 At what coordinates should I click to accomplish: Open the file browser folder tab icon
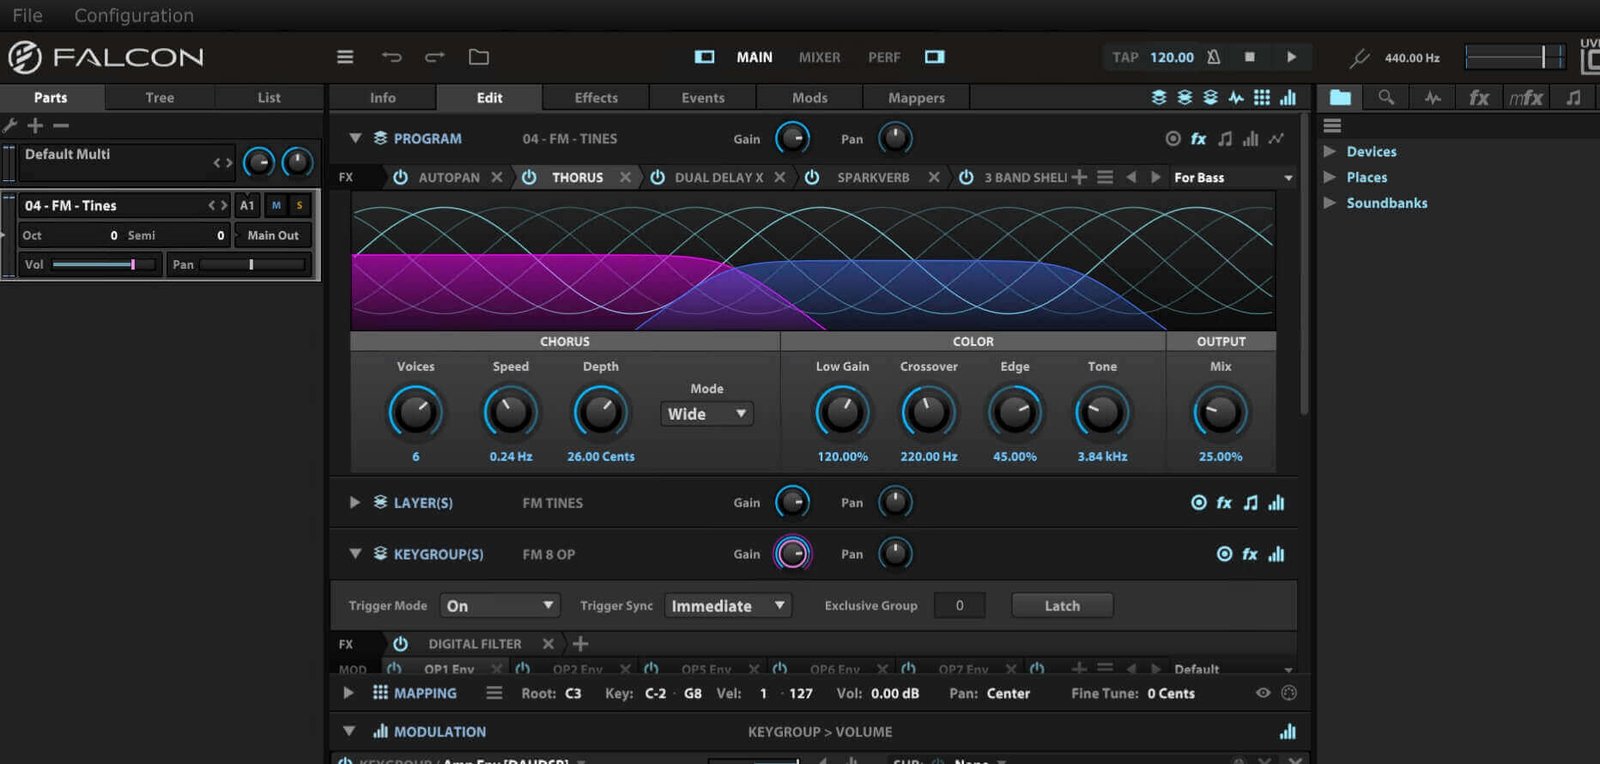click(x=1340, y=97)
